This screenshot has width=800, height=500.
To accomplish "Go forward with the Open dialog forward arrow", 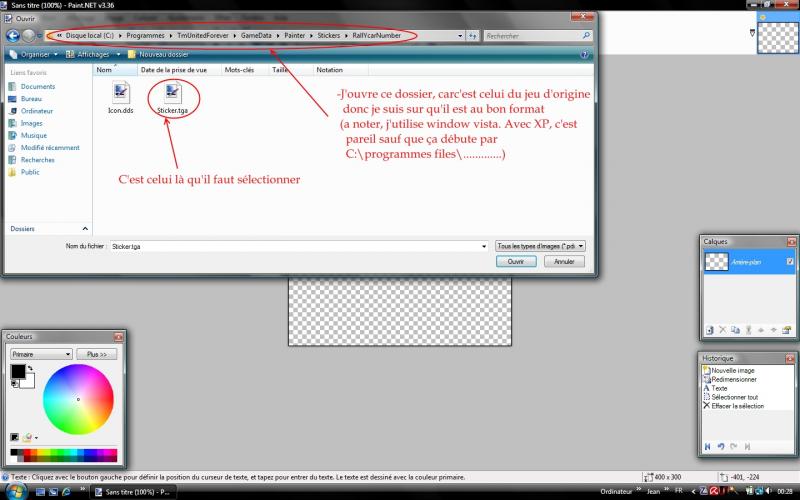I will click(29, 36).
